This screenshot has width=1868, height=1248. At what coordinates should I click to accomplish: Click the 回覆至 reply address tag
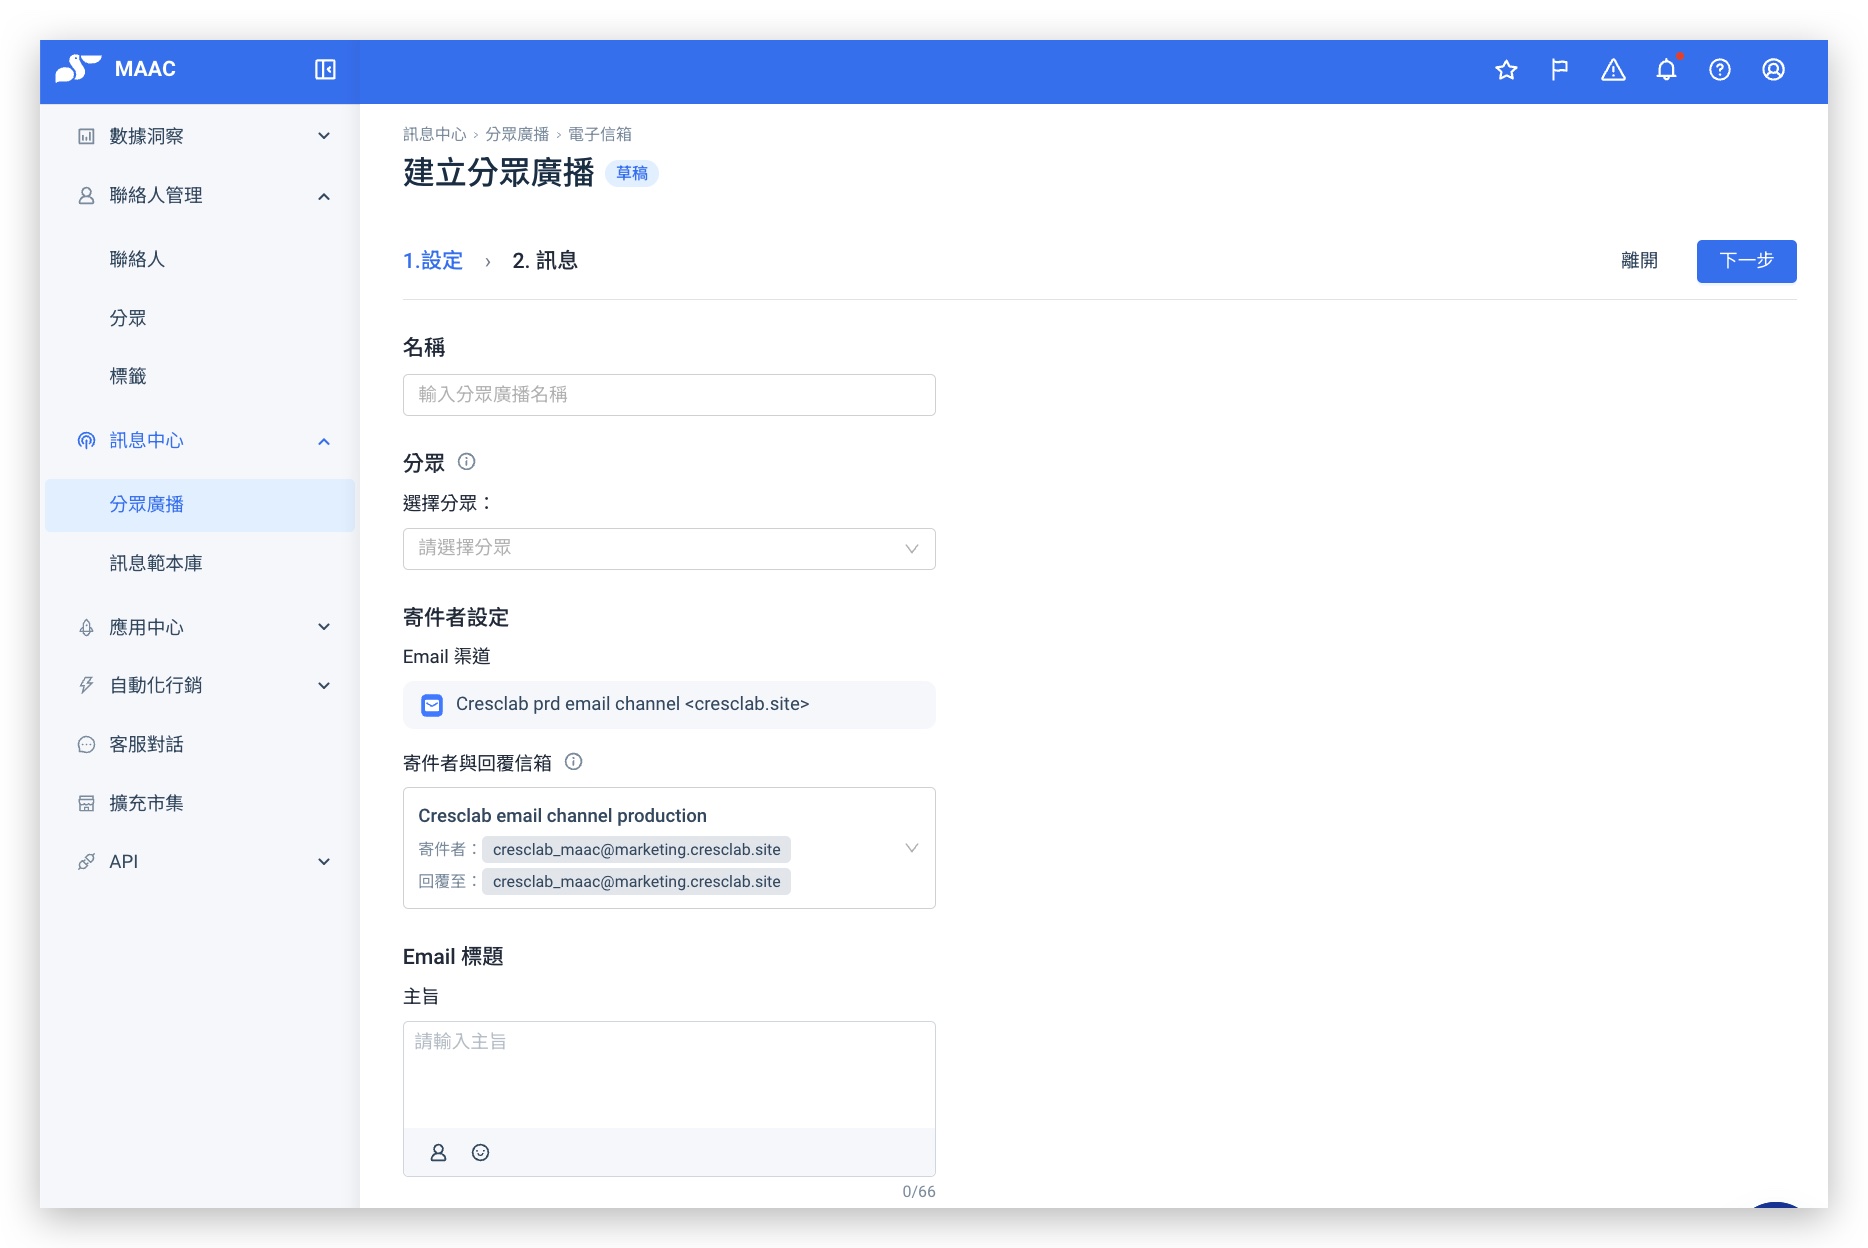(x=636, y=882)
